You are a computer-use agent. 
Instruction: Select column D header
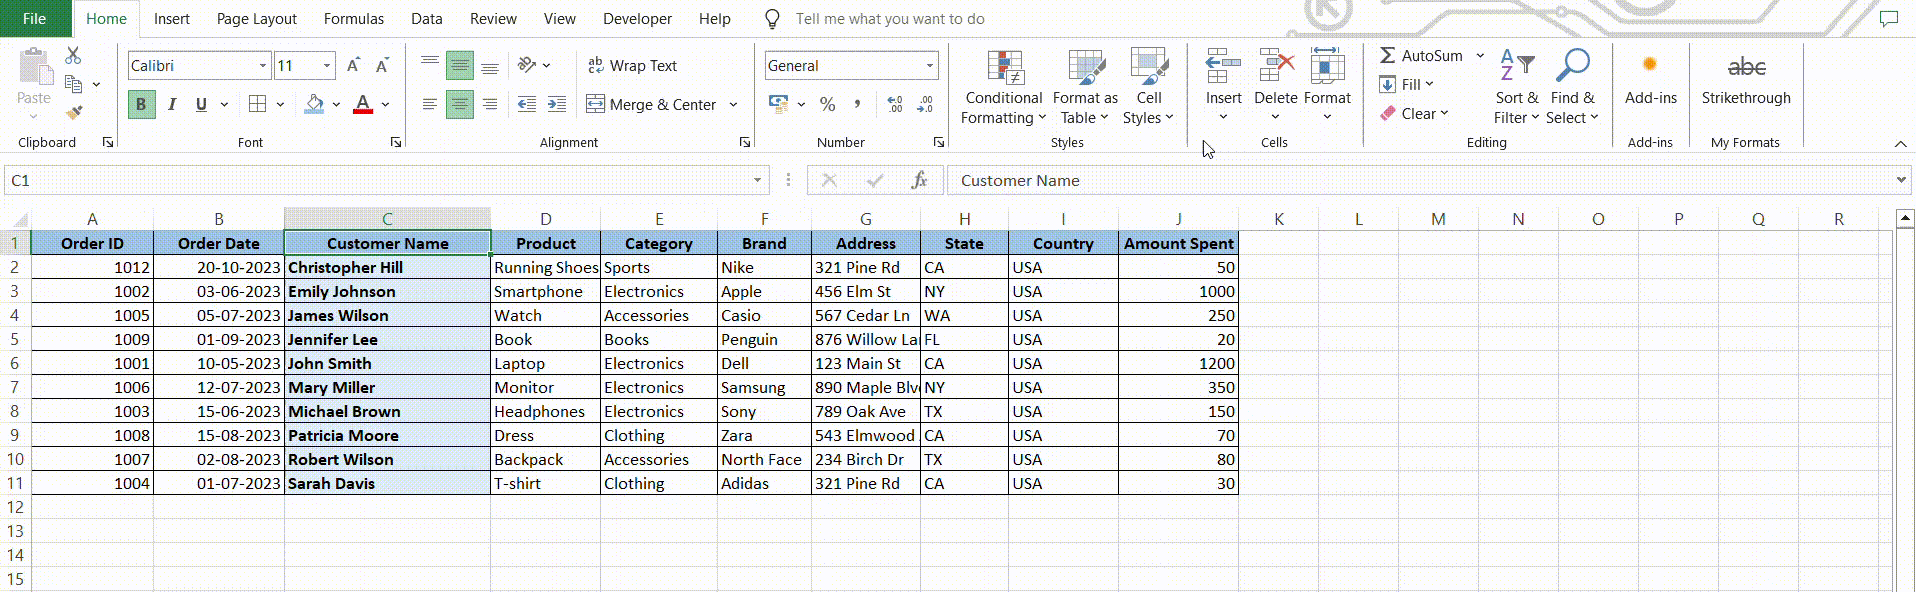545,219
